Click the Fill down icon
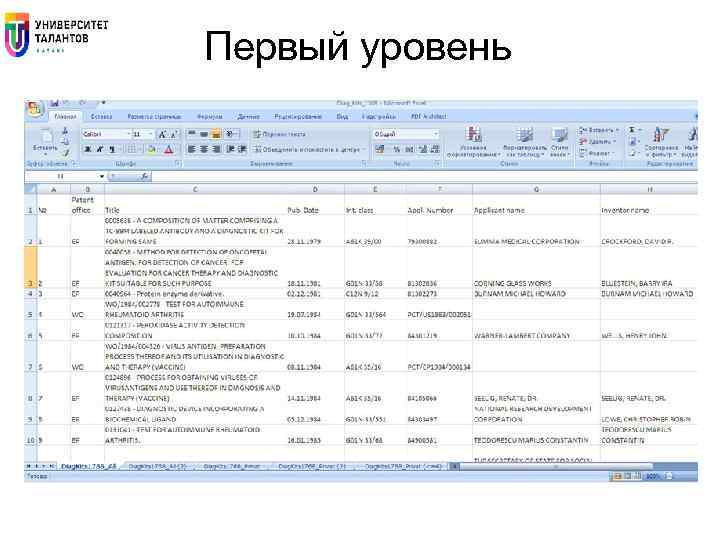 pyautogui.click(x=634, y=141)
